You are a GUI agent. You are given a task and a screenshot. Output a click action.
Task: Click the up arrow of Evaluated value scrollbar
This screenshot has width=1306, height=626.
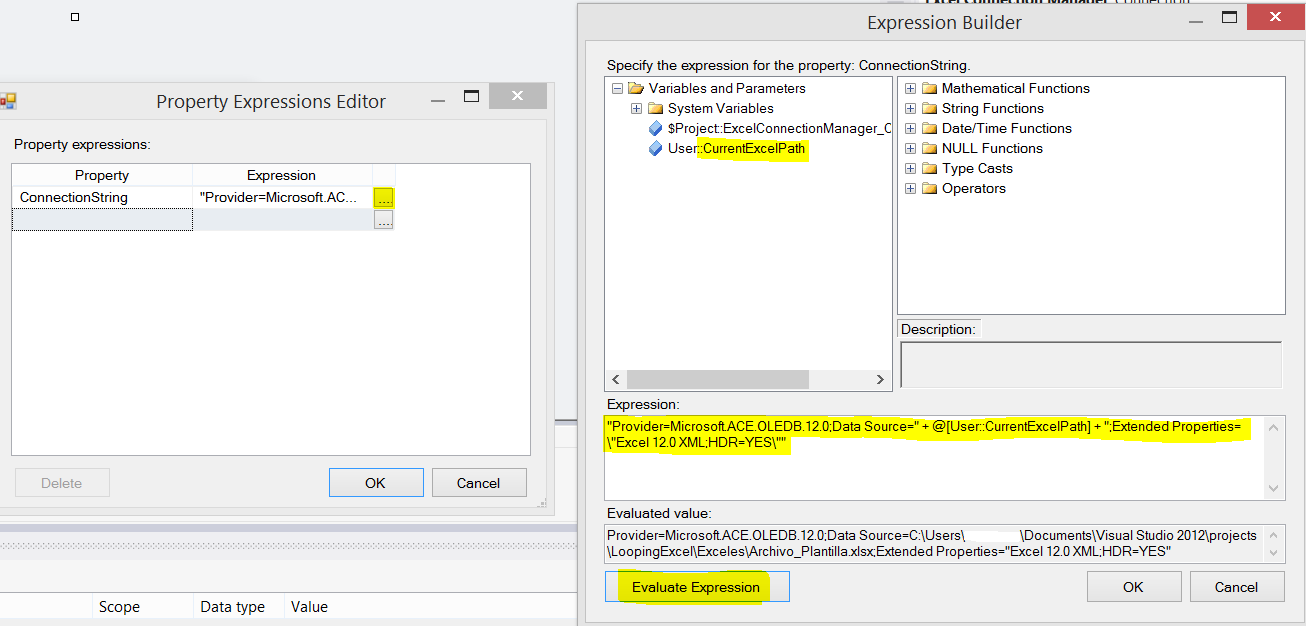[x=1274, y=535]
